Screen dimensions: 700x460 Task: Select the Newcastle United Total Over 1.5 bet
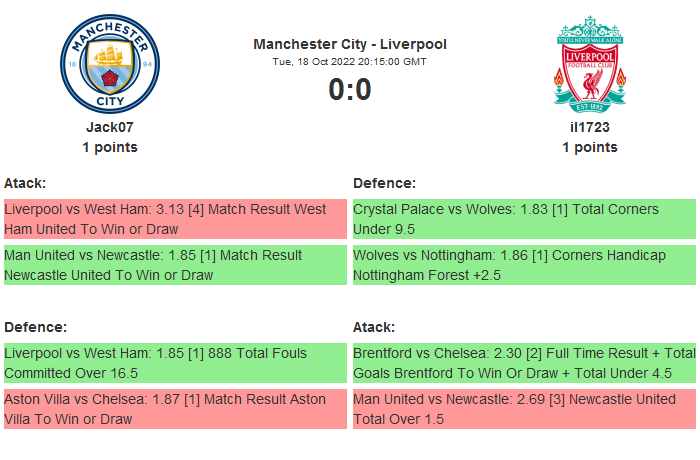coord(524,409)
